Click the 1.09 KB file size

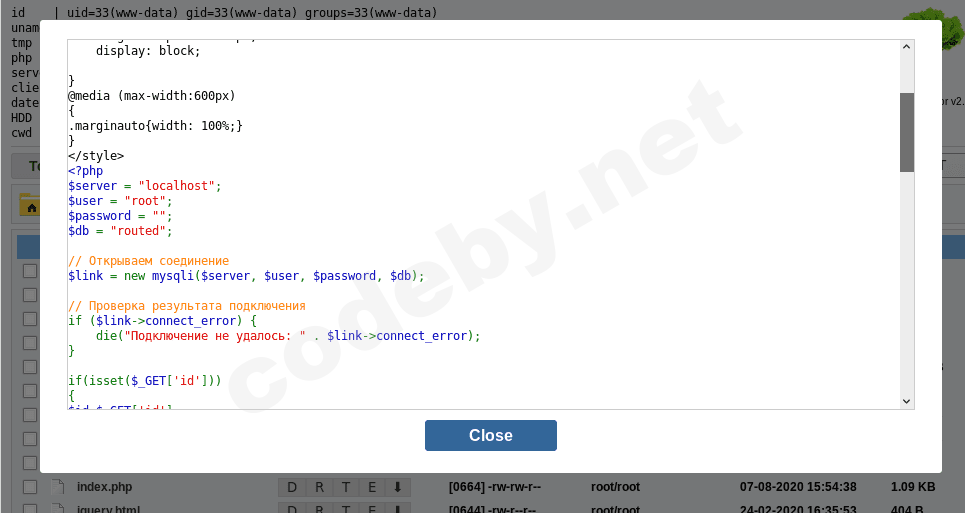913,487
